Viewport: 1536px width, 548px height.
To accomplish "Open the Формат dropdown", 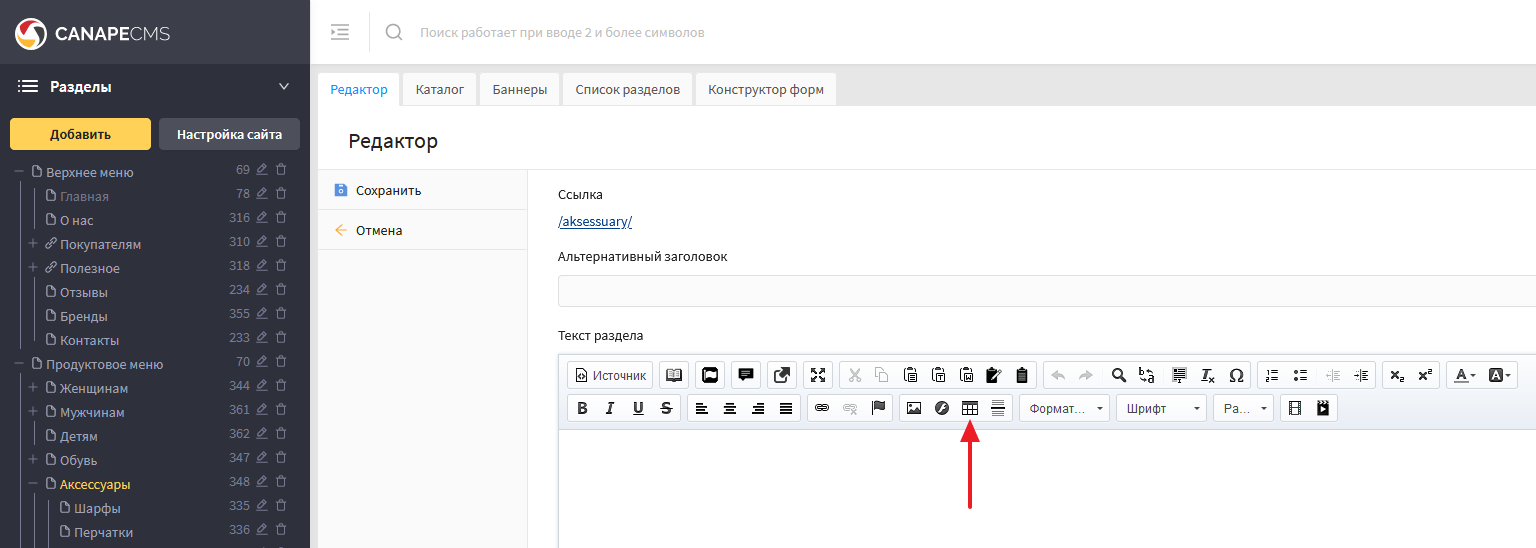I will pos(1064,408).
